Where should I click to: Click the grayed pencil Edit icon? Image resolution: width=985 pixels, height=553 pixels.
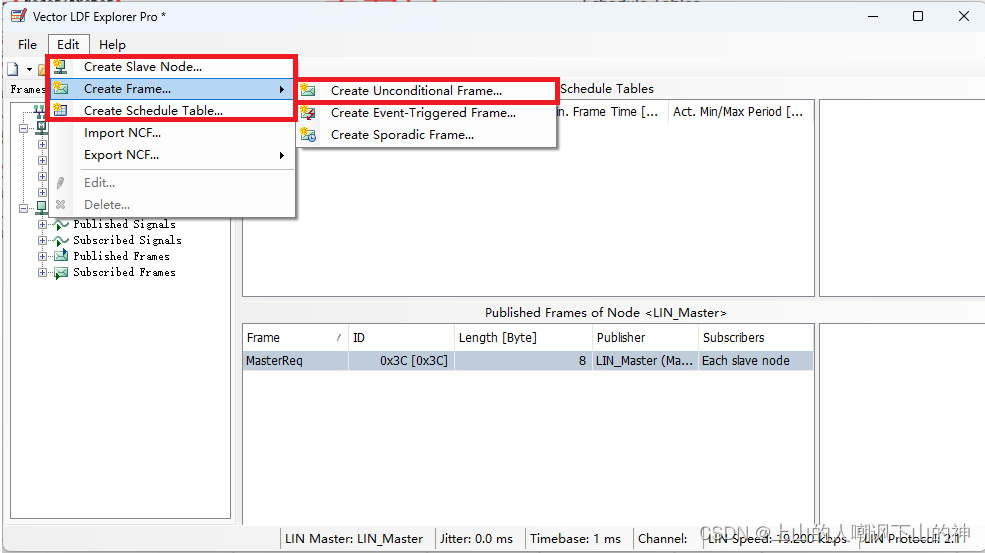(60, 183)
